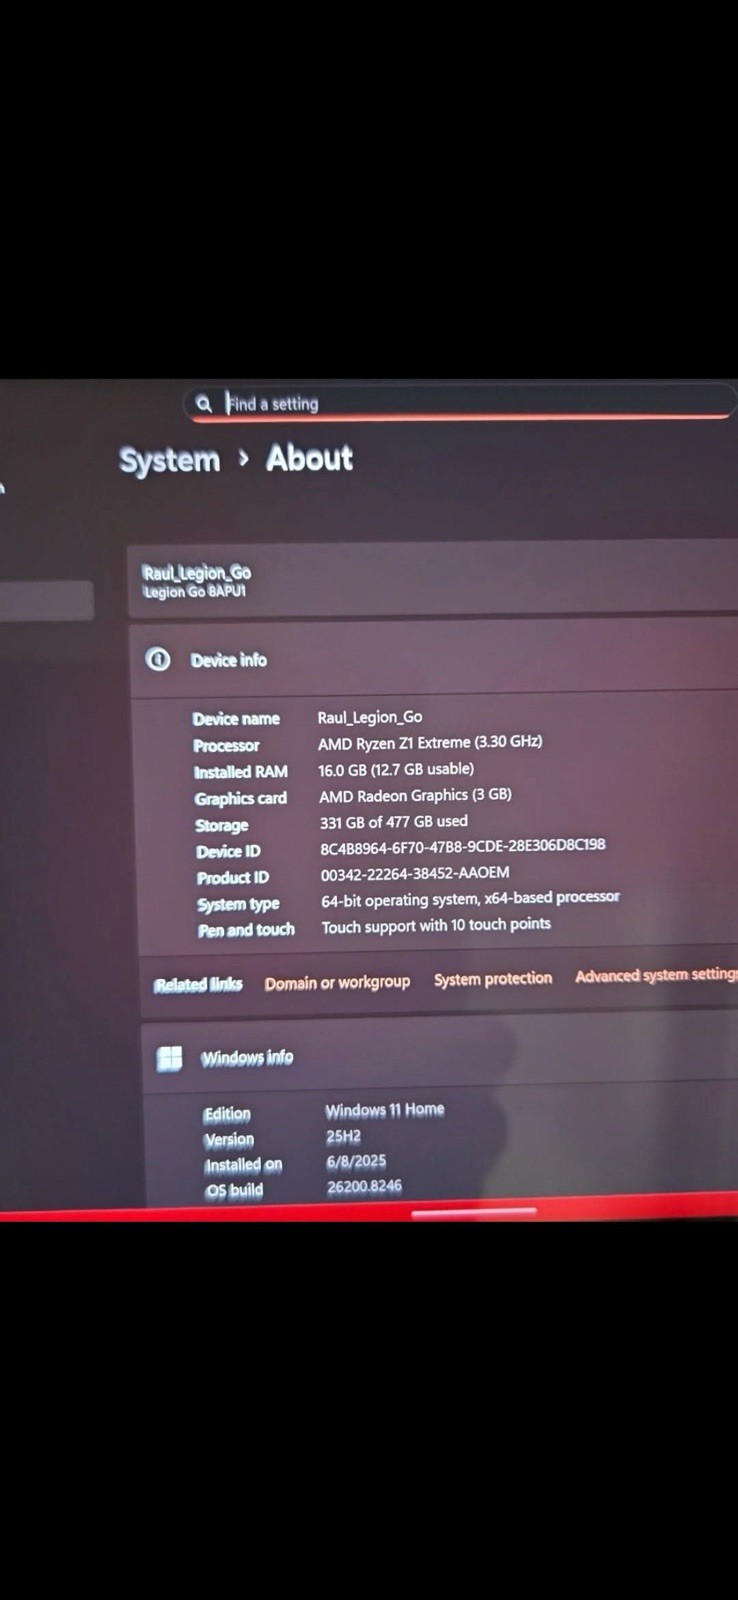Click the Graphics card label
Viewport: 738px width, 1600px height.
click(x=241, y=798)
